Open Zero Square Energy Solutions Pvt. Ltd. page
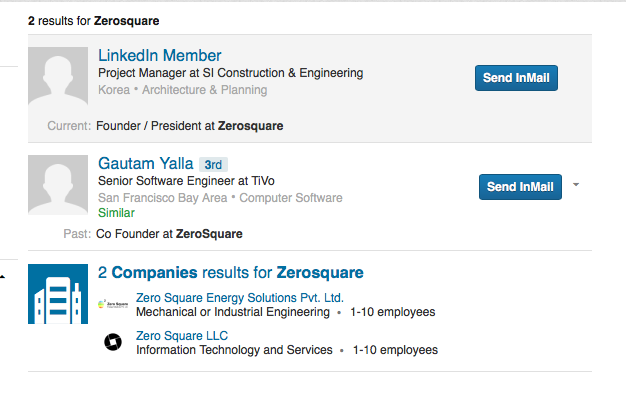The width and height of the screenshot is (626, 394). [240, 298]
